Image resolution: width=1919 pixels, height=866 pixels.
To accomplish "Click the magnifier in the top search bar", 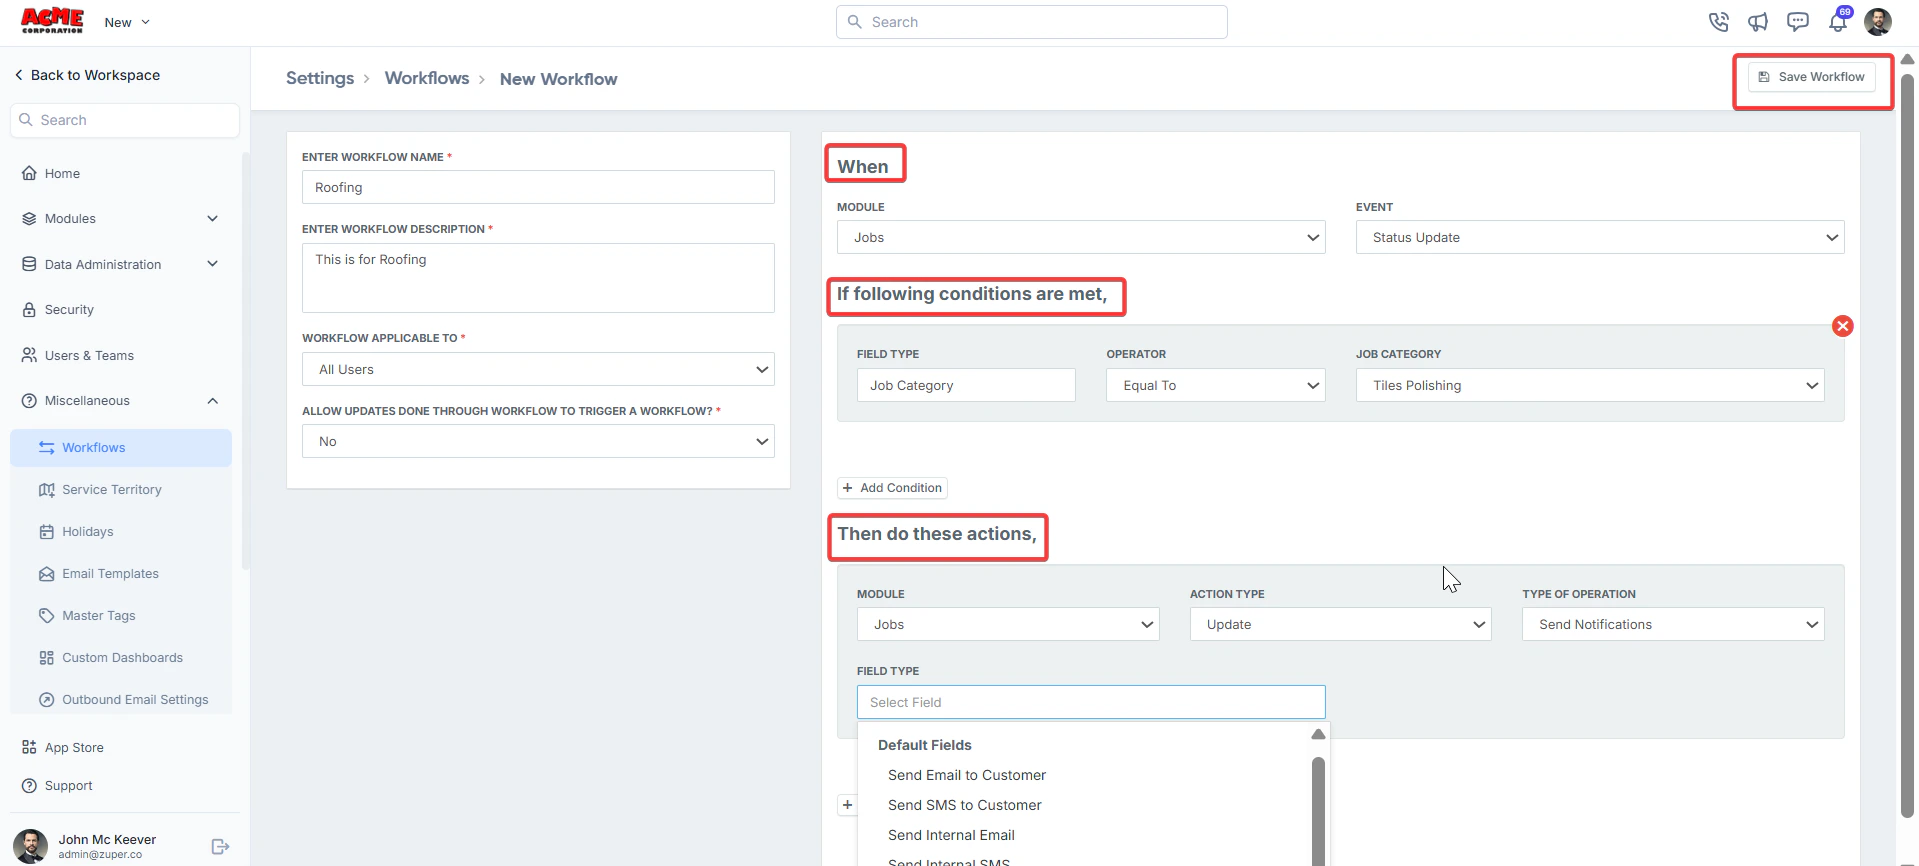I will (855, 22).
